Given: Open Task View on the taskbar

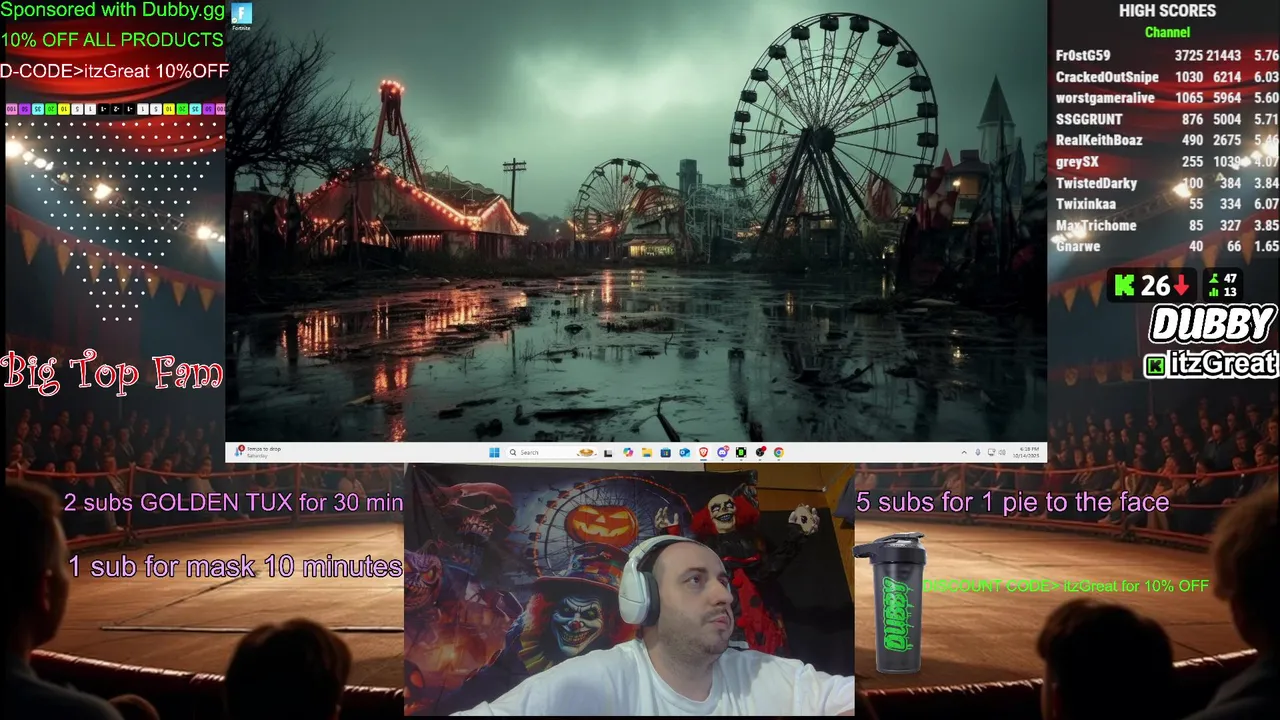Looking at the screenshot, I should pyautogui.click(x=608, y=452).
